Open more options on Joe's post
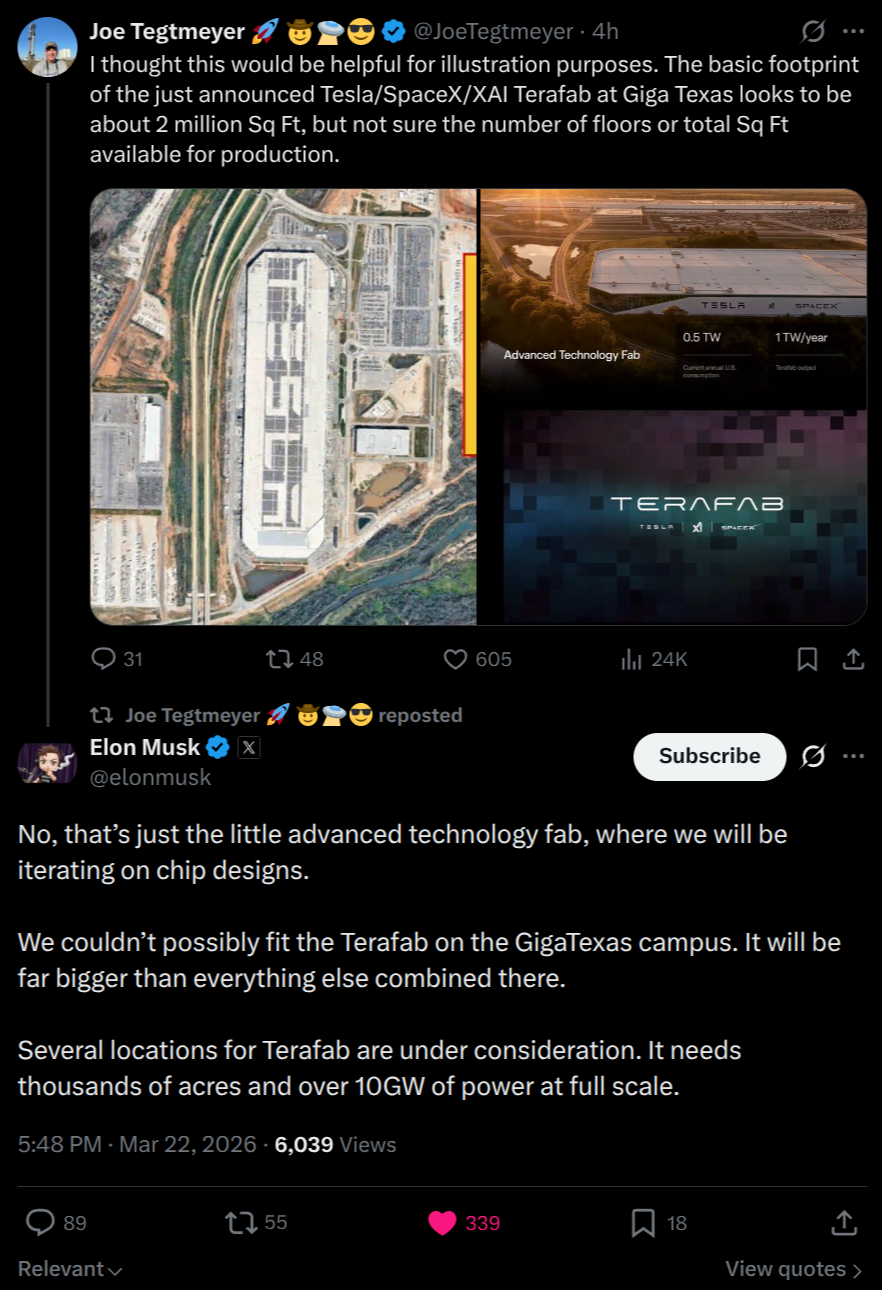The image size is (882, 1290). tap(853, 32)
